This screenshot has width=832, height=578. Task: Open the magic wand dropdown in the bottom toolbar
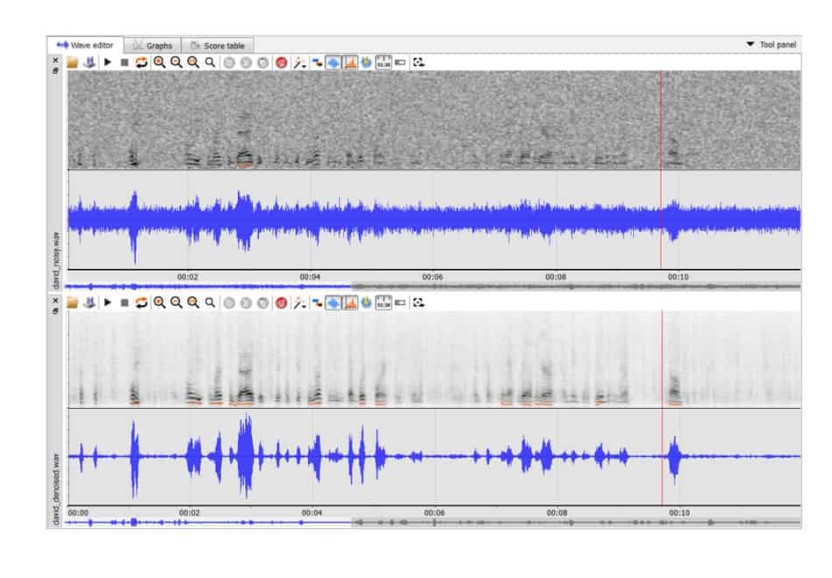click(x=299, y=302)
